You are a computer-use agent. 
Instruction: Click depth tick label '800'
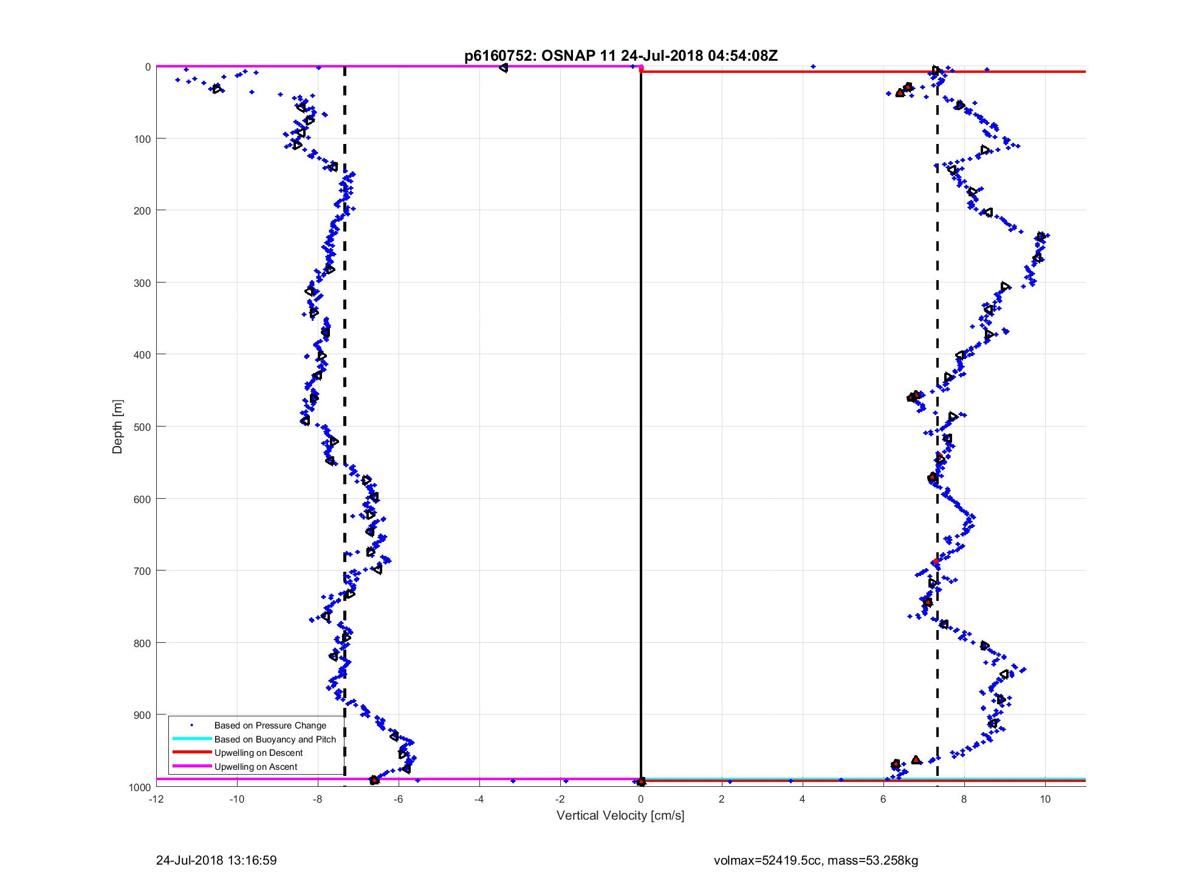(x=141, y=642)
